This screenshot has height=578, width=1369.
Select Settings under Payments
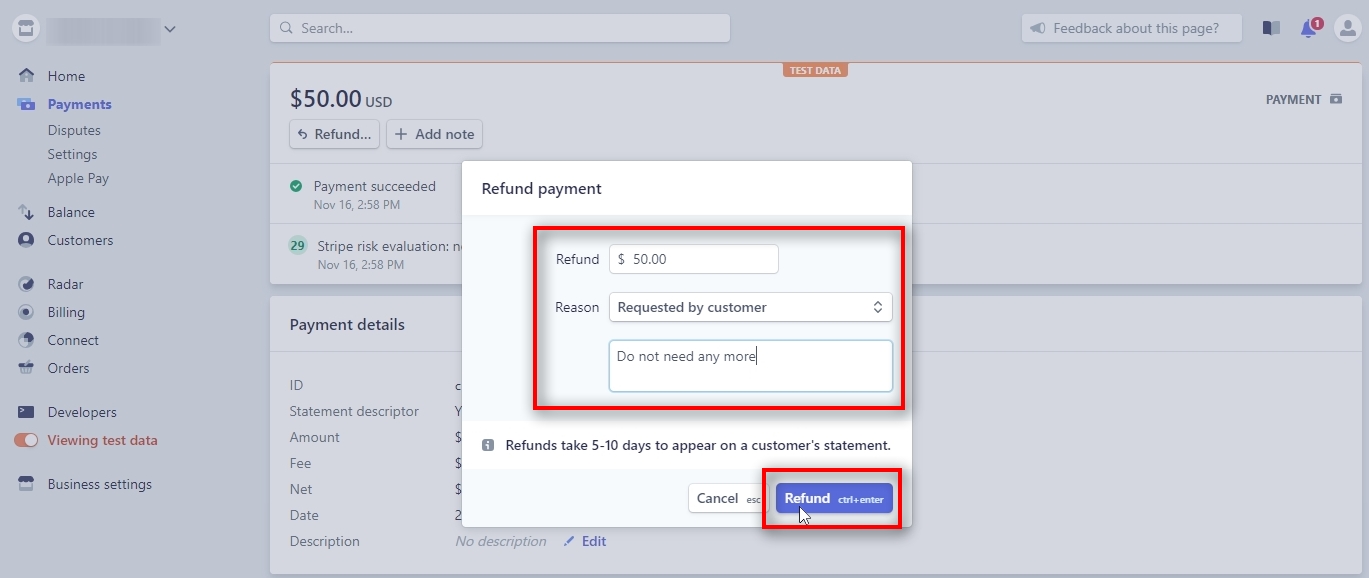point(72,154)
